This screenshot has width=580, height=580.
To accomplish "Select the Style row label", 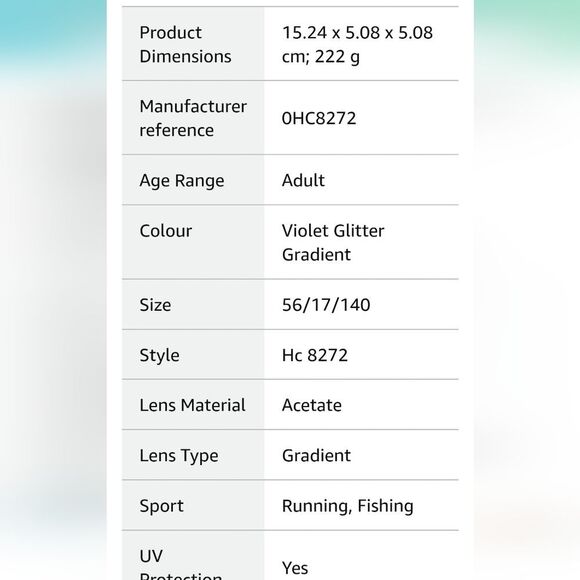I will 159,356.
